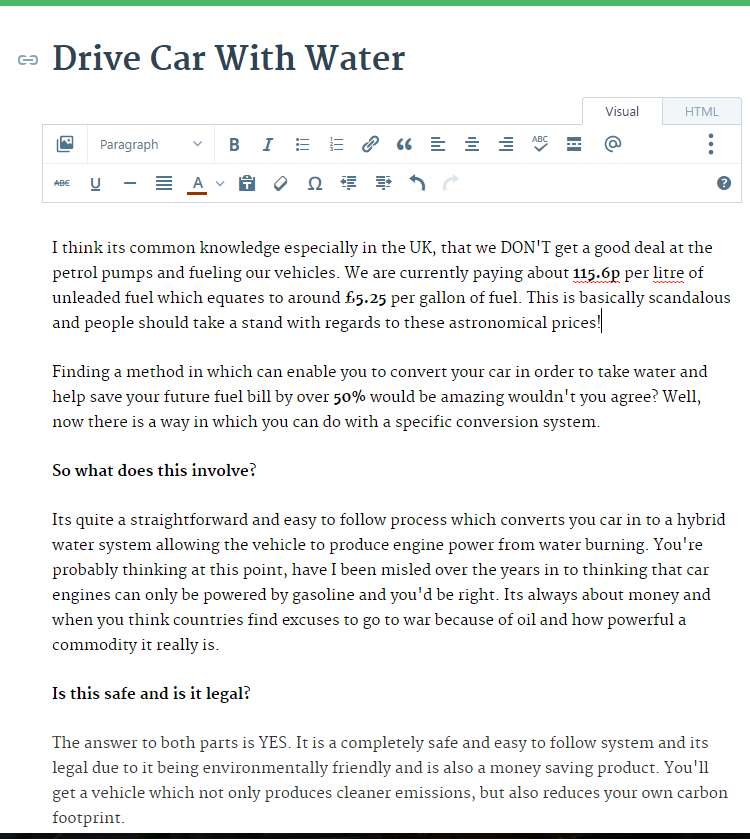Apply blockquote formatting
This screenshot has height=839, width=750.
(404, 144)
